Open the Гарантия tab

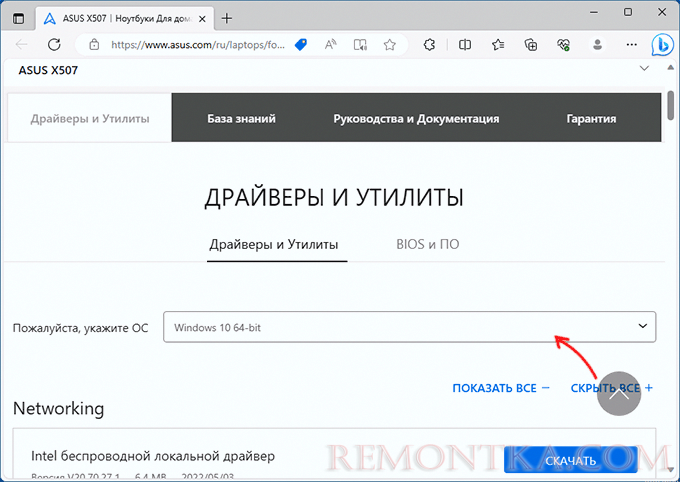coord(591,118)
